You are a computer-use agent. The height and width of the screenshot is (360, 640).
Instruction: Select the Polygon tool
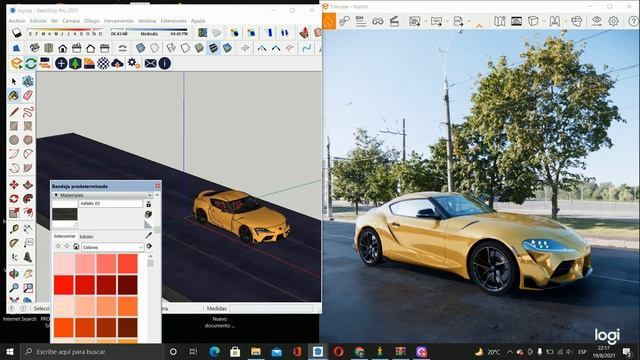coord(28,140)
